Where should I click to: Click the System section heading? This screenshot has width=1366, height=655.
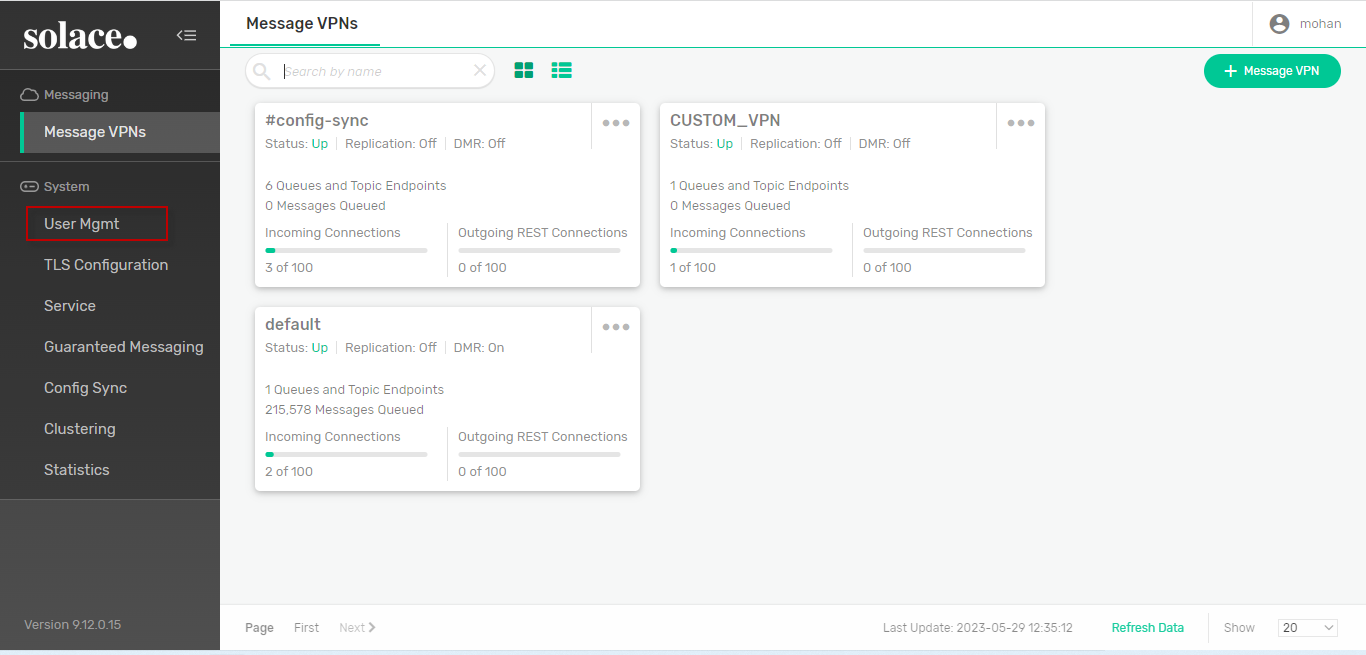click(67, 187)
